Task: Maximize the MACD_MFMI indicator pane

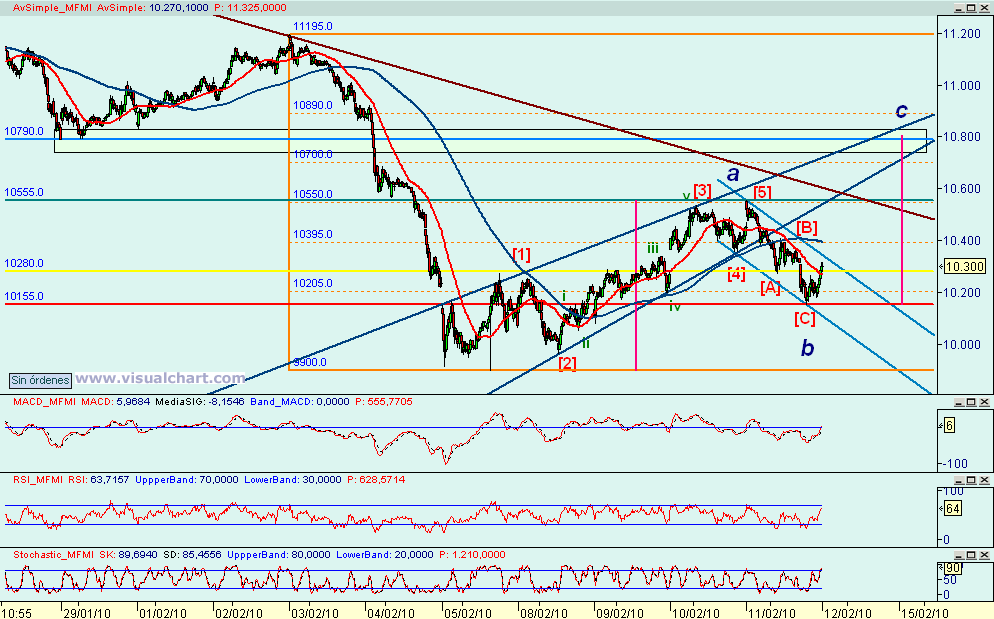Action: [971, 402]
